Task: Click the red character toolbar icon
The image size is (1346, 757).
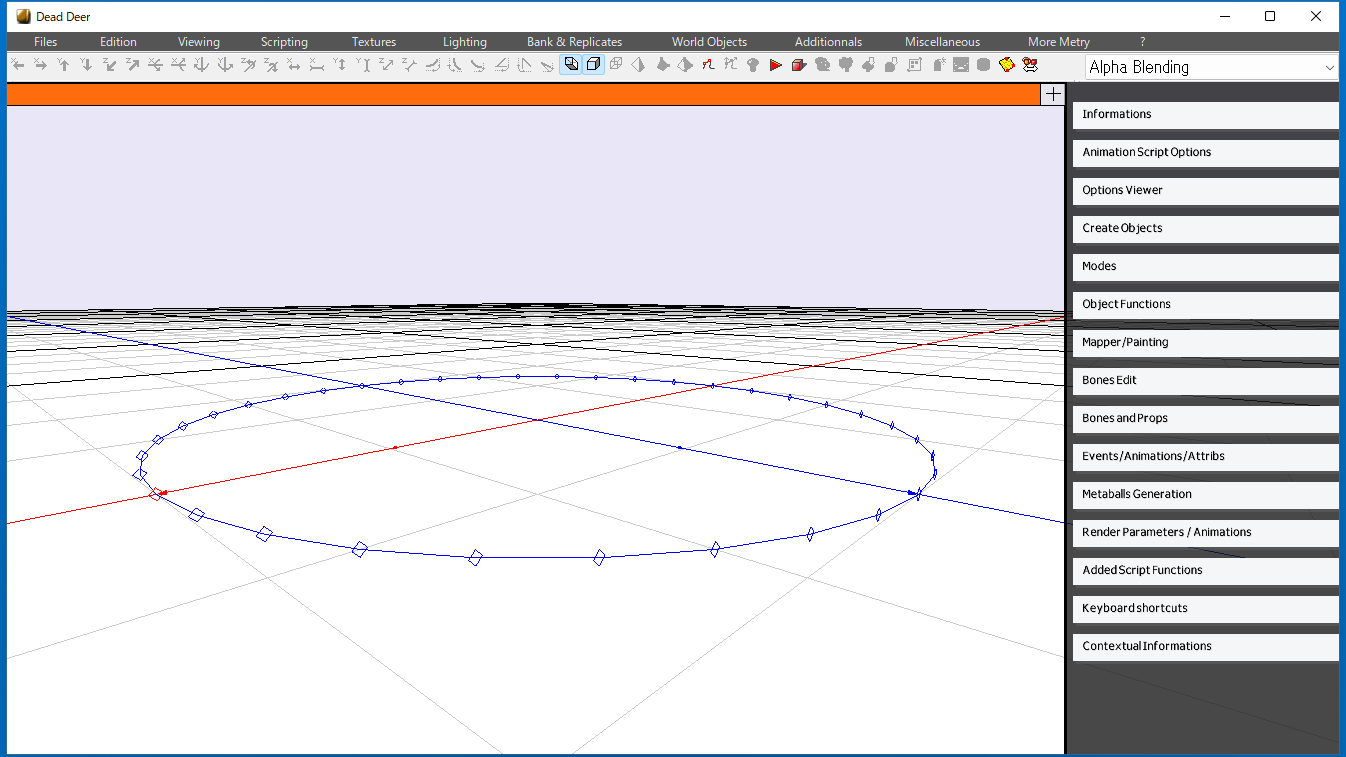Action: [x=1029, y=65]
